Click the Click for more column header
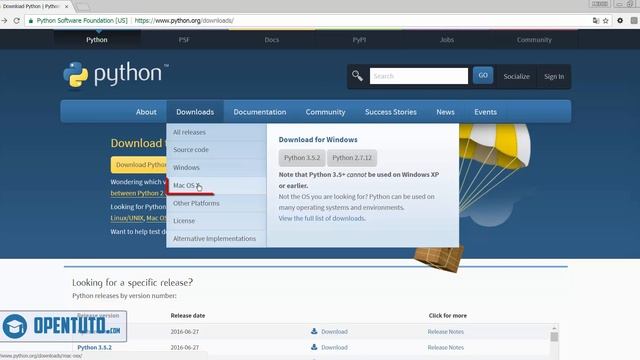The width and height of the screenshot is (640, 360). [x=448, y=316]
